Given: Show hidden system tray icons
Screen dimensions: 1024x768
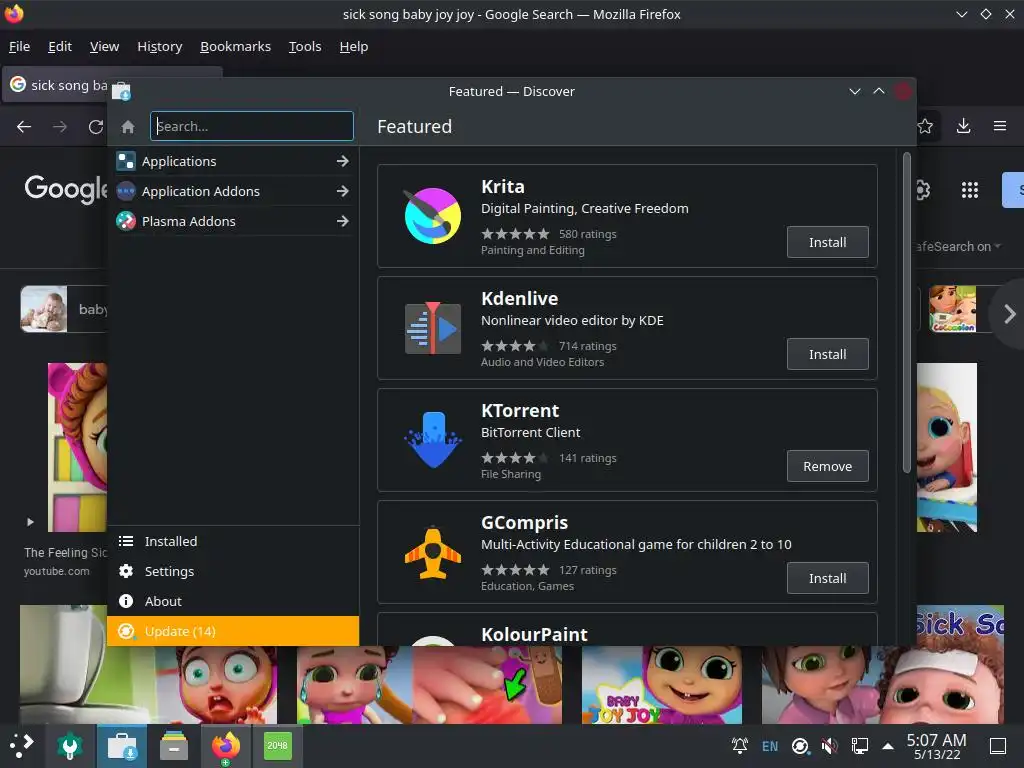Looking at the screenshot, I should point(888,746).
